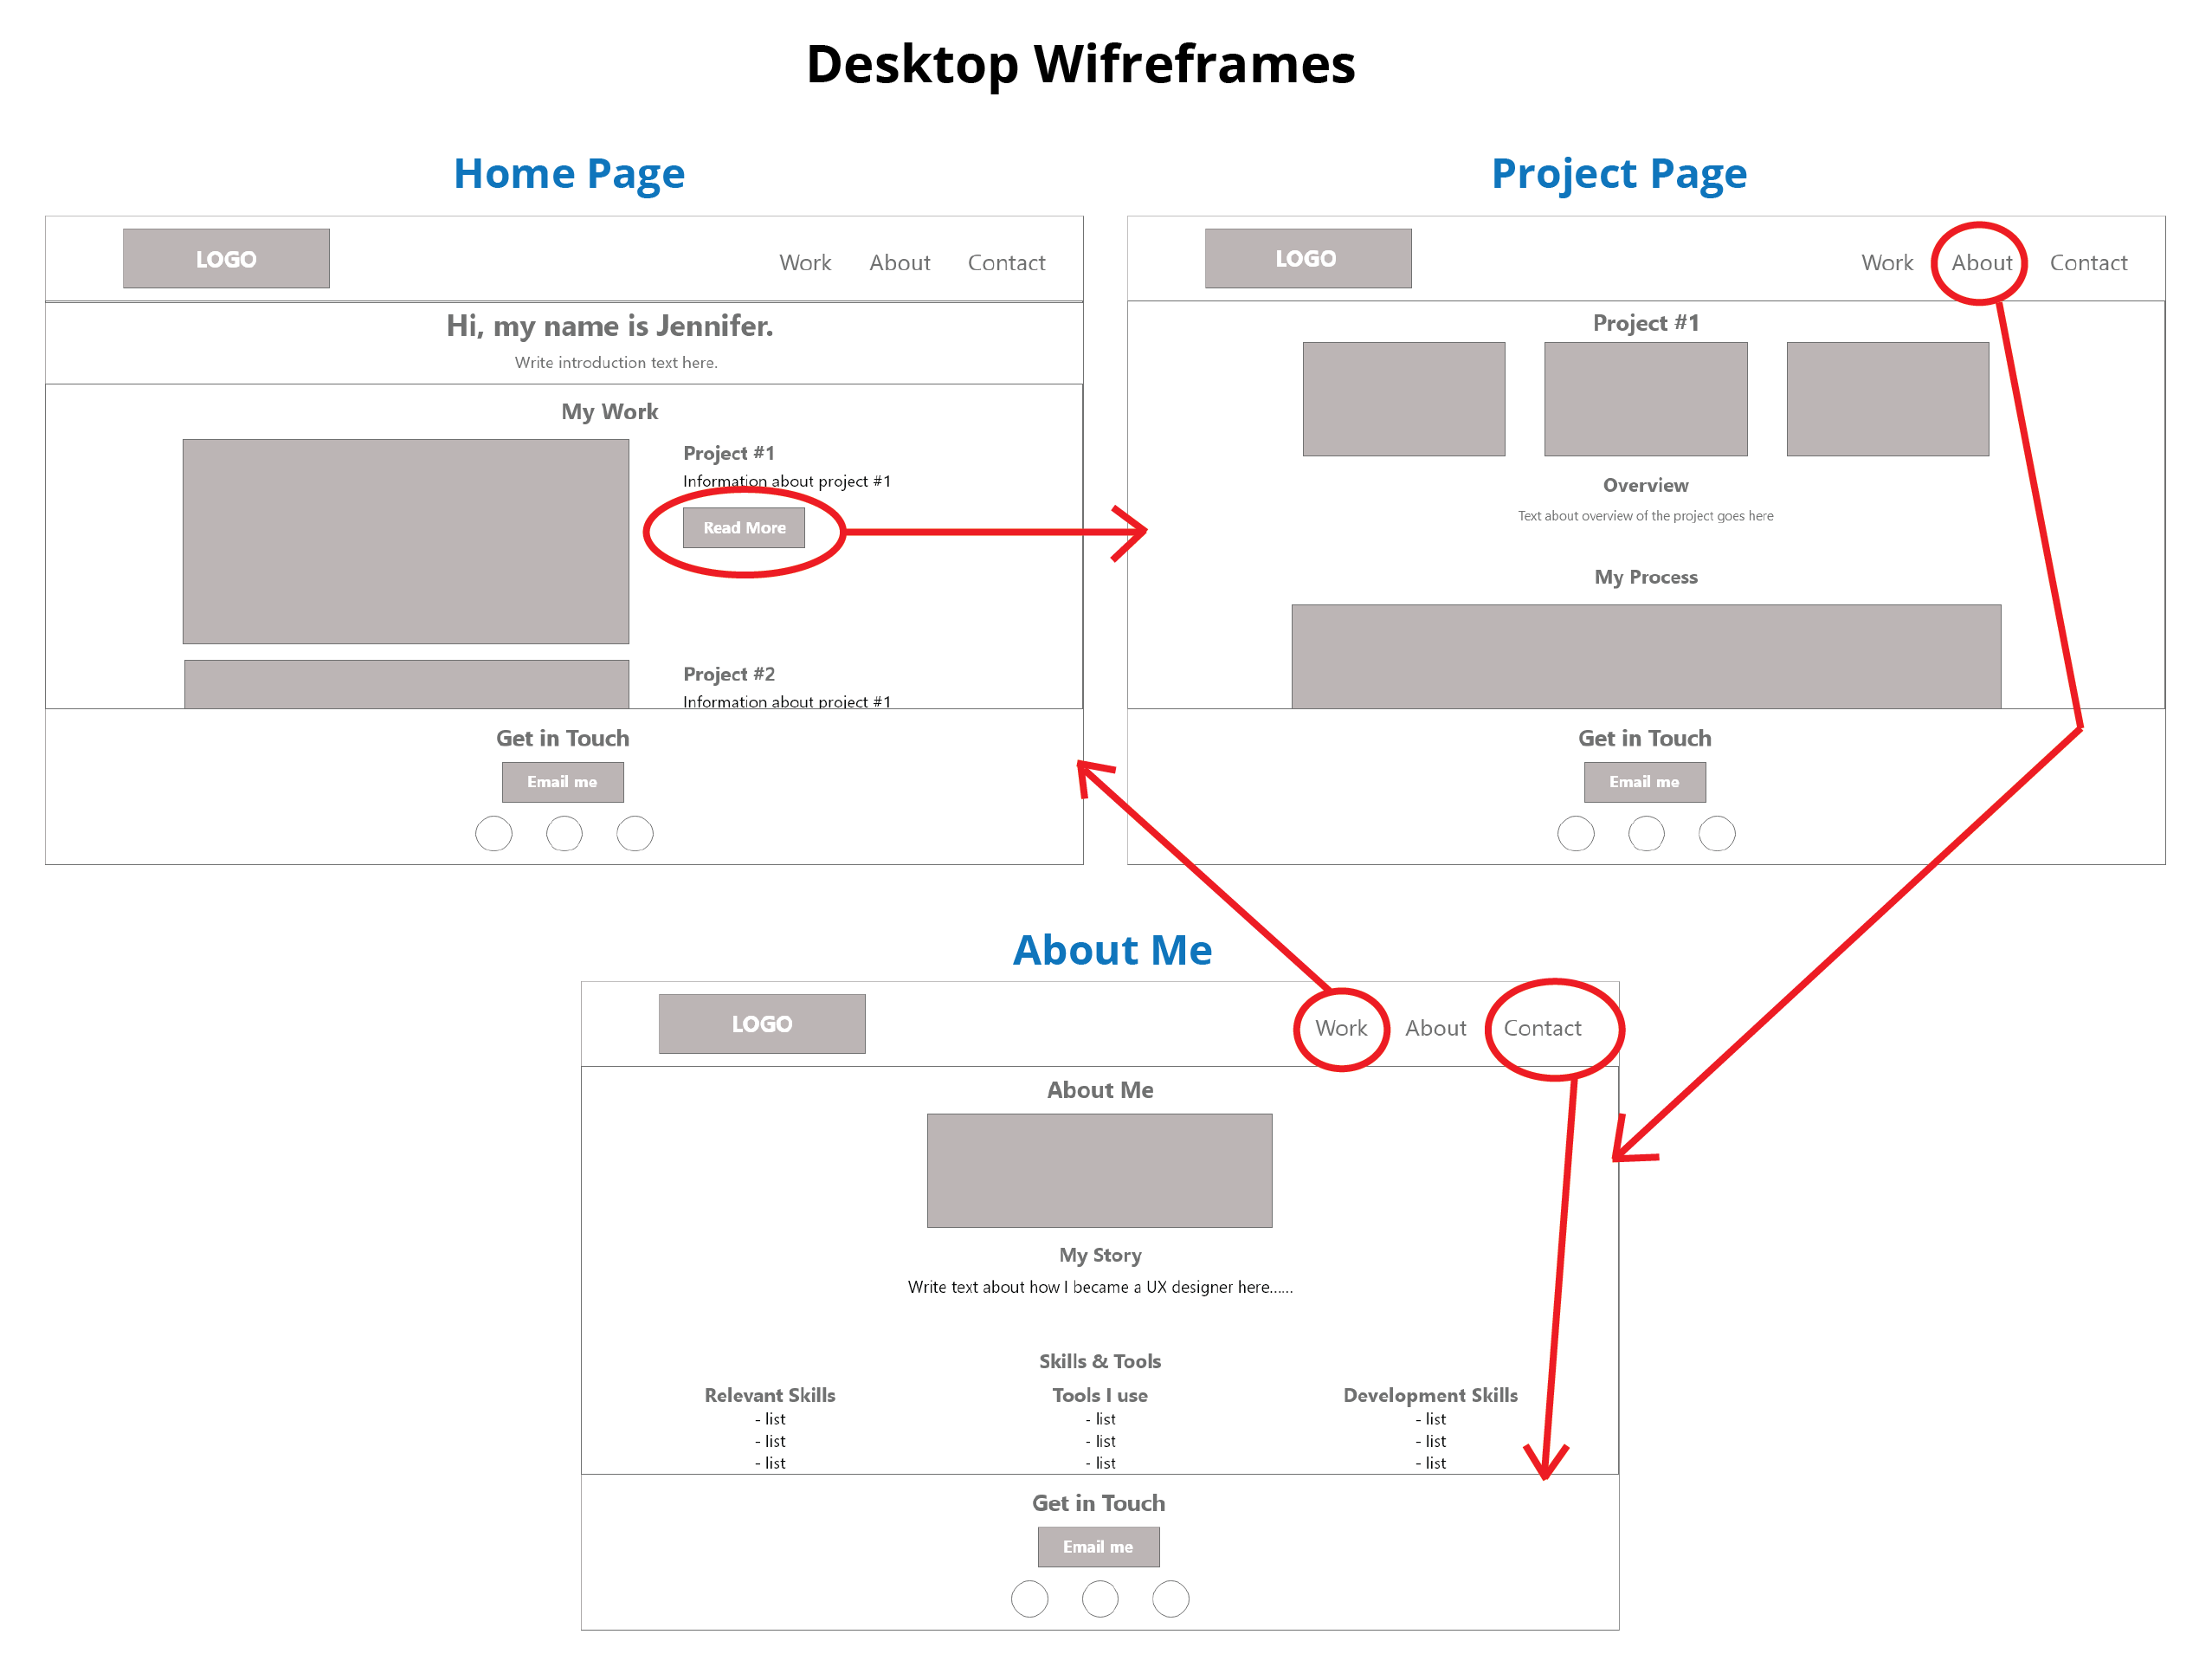This screenshot has width=2212, height=1673.
Task: Click 'Project #2' title on Home Page
Action: coord(729,674)
